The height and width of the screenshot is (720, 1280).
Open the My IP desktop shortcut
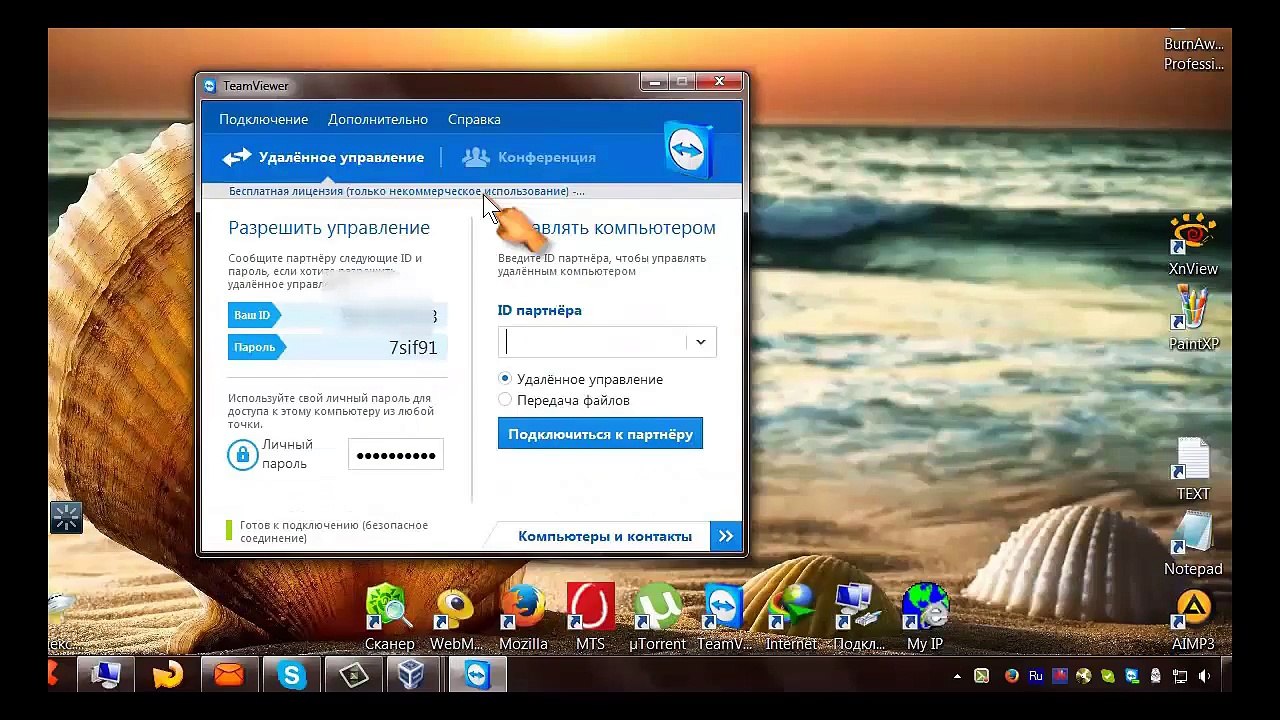(x=925, y=617)
